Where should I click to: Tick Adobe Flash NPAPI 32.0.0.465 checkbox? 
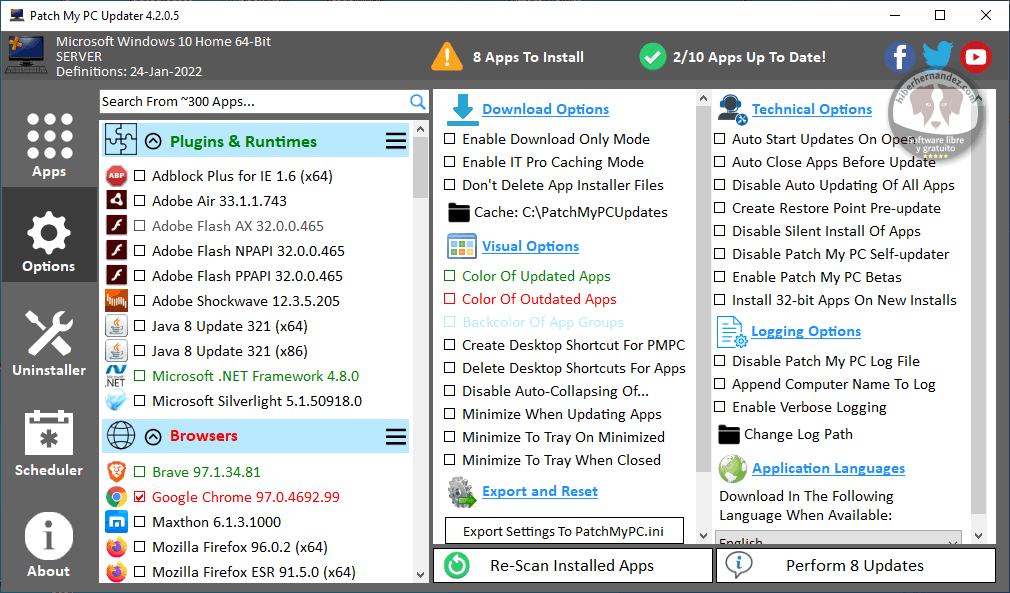139,251
